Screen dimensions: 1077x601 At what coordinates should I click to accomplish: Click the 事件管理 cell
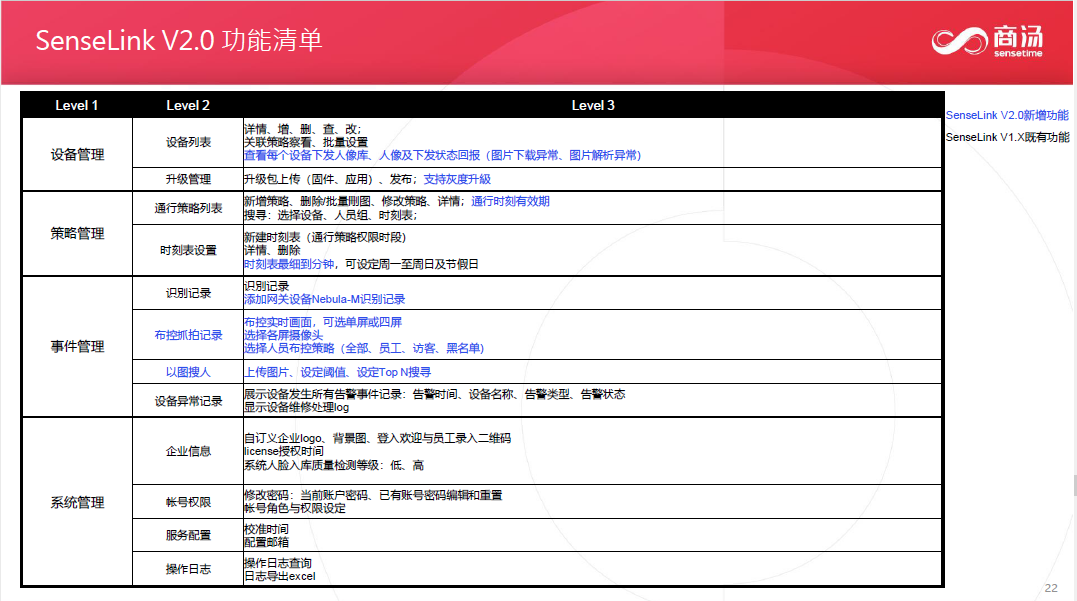click(77, 346)
